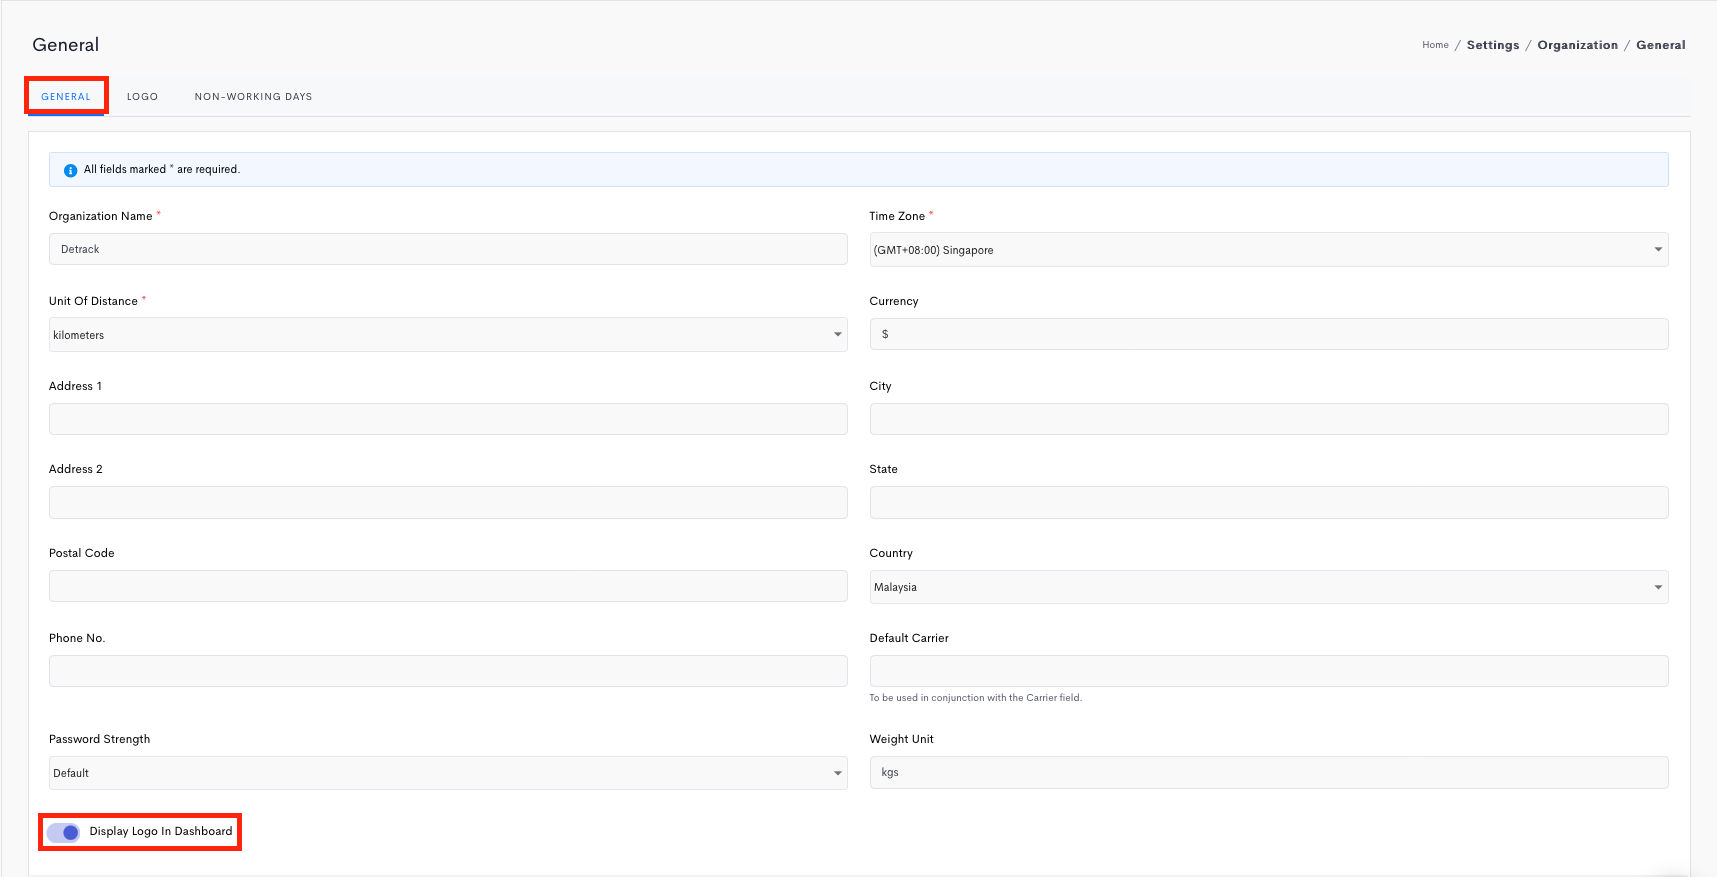The image size is (1717, 877).
Task: Focus the Address 1 field
Action: click(x=448, y=419)
